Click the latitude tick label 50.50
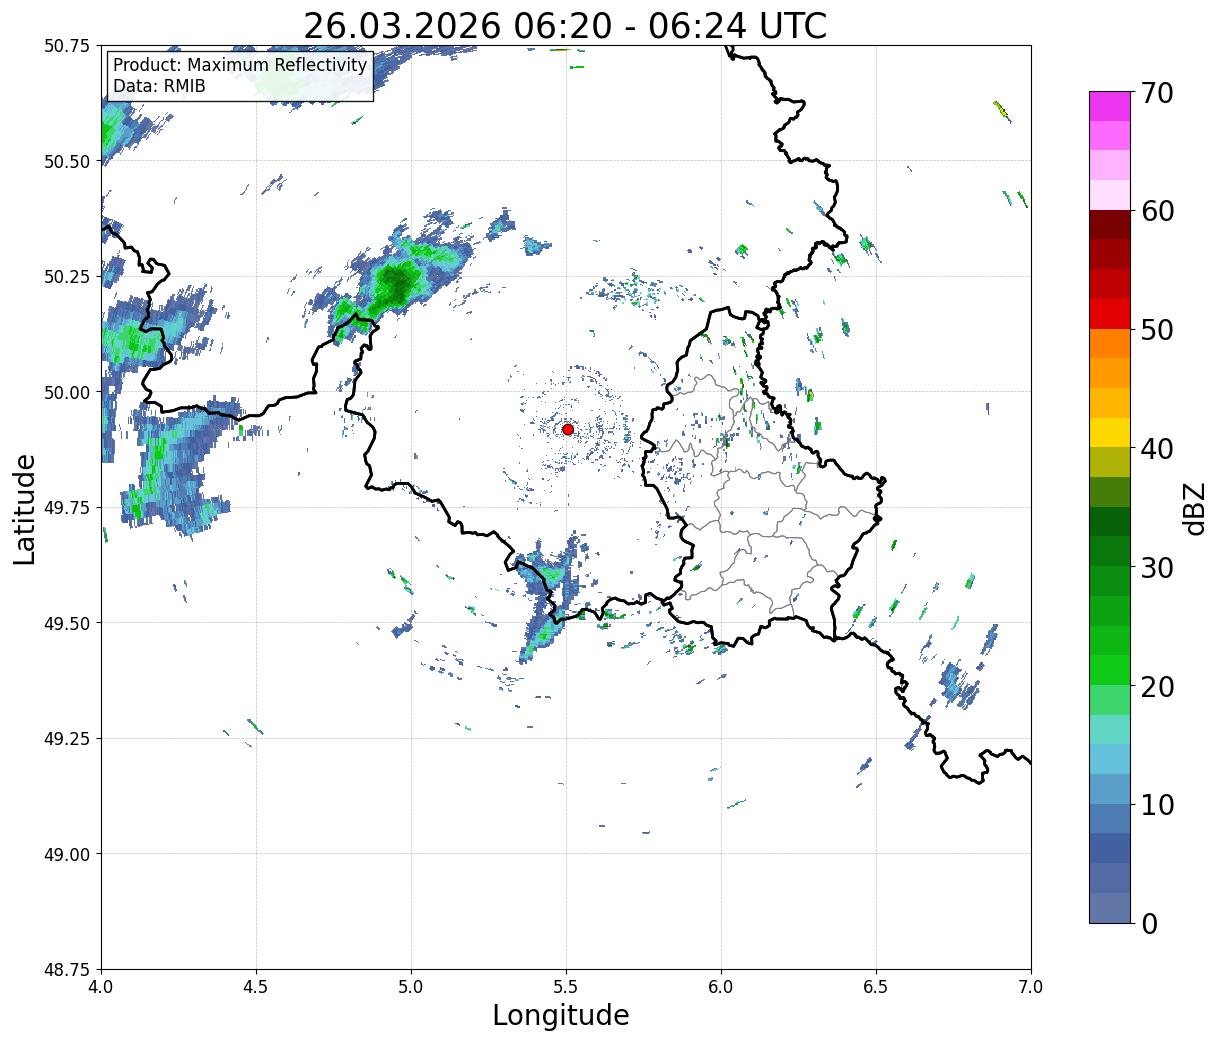Viewport: 1219px width, 1040px height. tap(67, 161)
